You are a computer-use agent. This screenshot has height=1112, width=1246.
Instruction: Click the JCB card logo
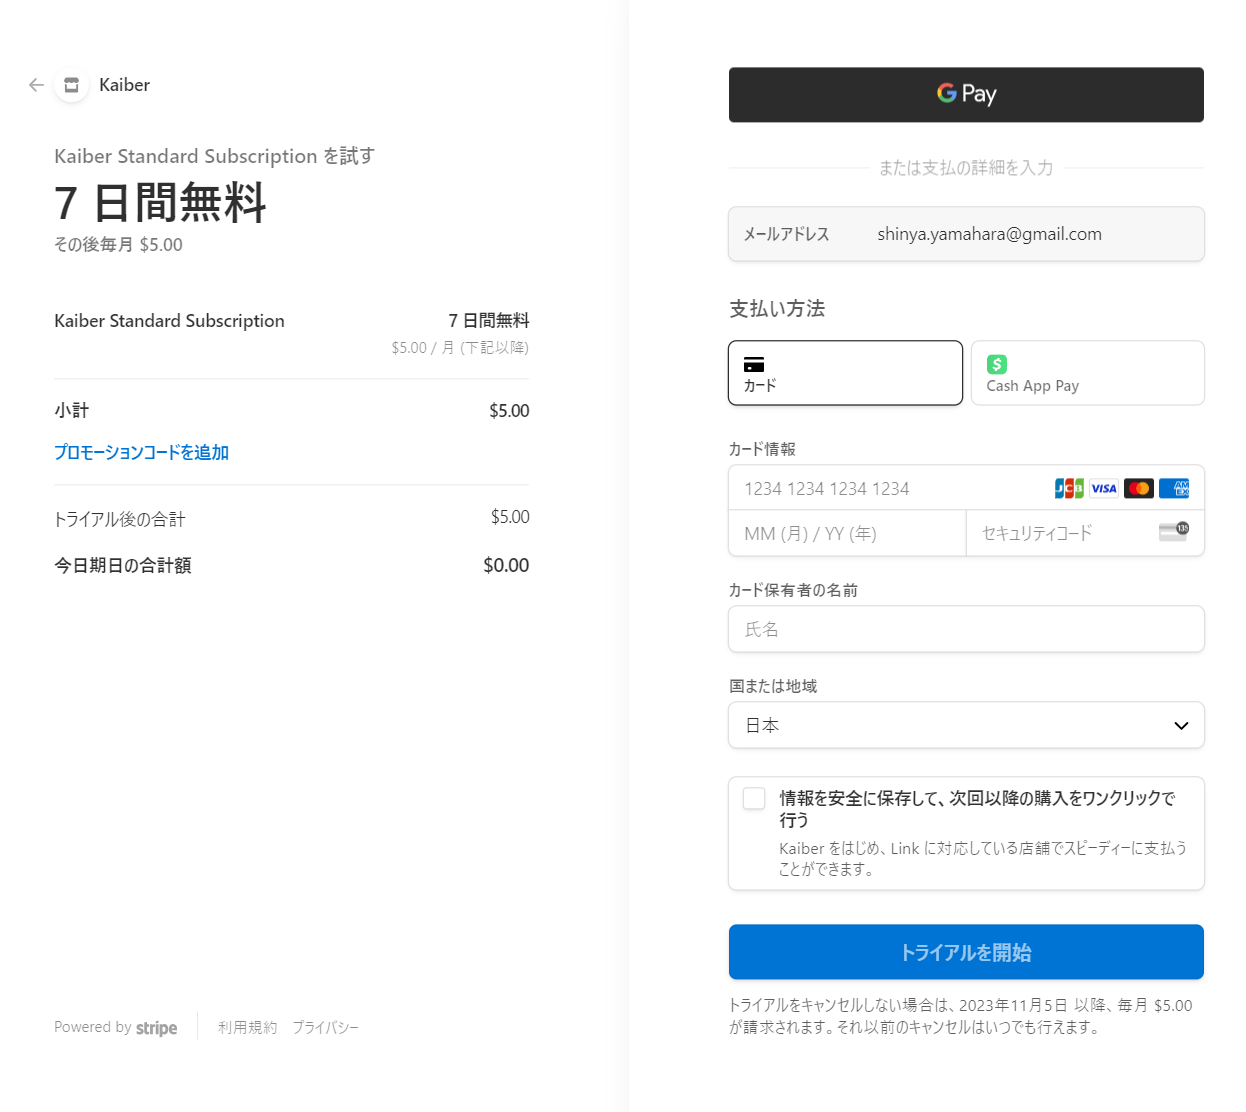(x=1069, y=488)
